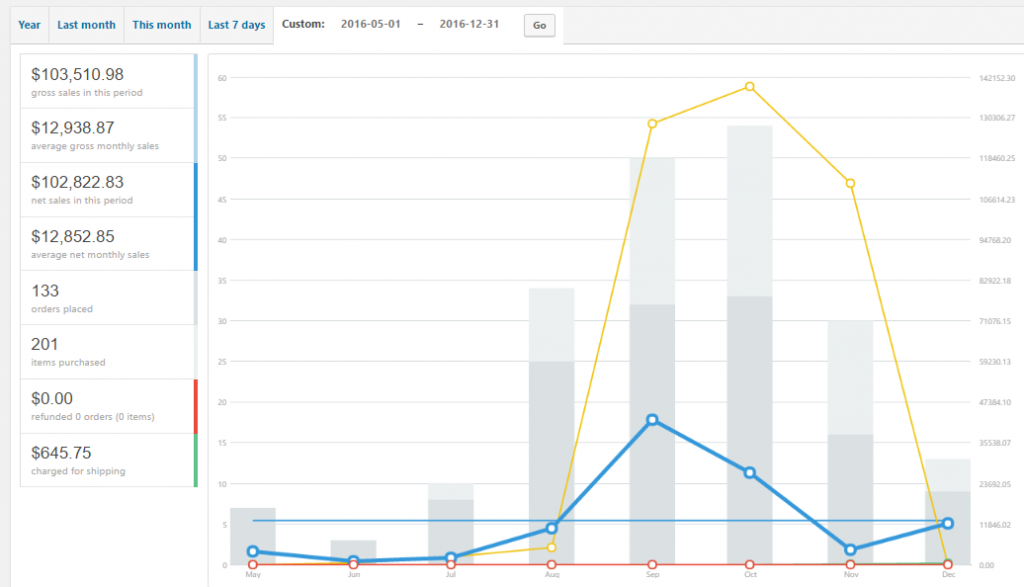
Task: Click the gray bar for Jun
Action: coord(353,552)
